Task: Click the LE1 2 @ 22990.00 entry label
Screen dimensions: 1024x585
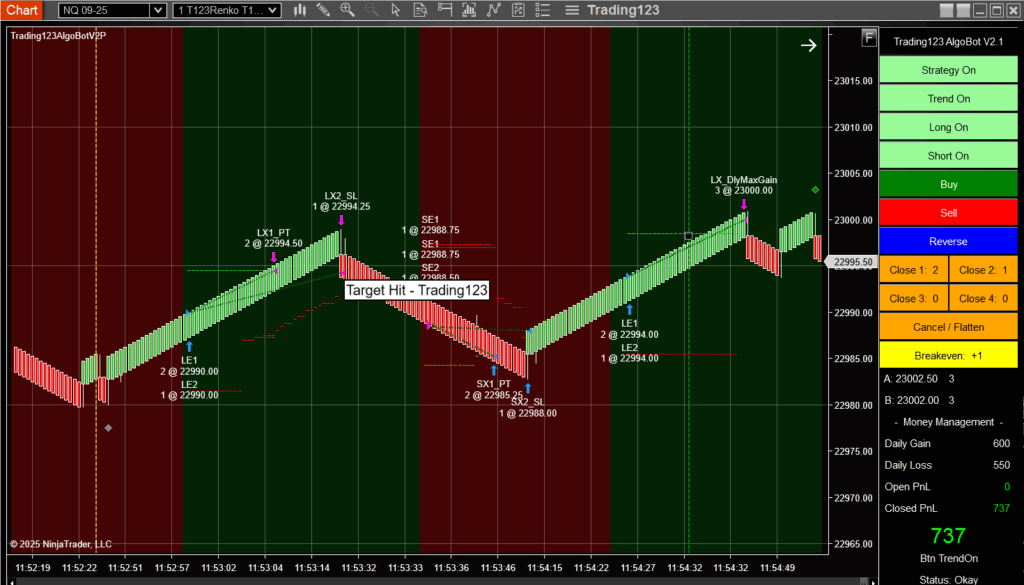Action: click(x=189, y=366)
